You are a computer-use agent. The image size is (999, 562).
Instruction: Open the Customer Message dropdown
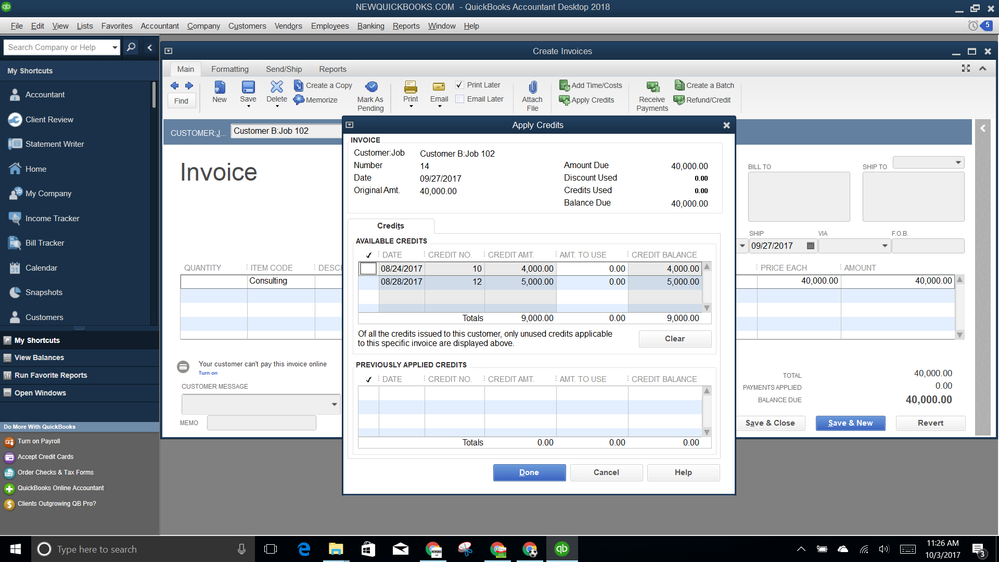pyautogui.click(x=334, y=404)
